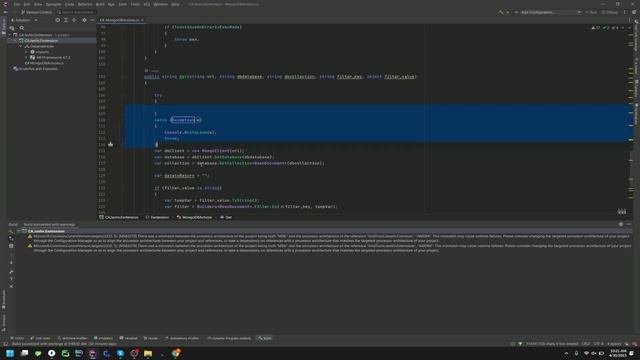Viewport: 640px width, 360px height.
Task: Click the project breadcrumb at editor bottom
Action: point(119,217)
